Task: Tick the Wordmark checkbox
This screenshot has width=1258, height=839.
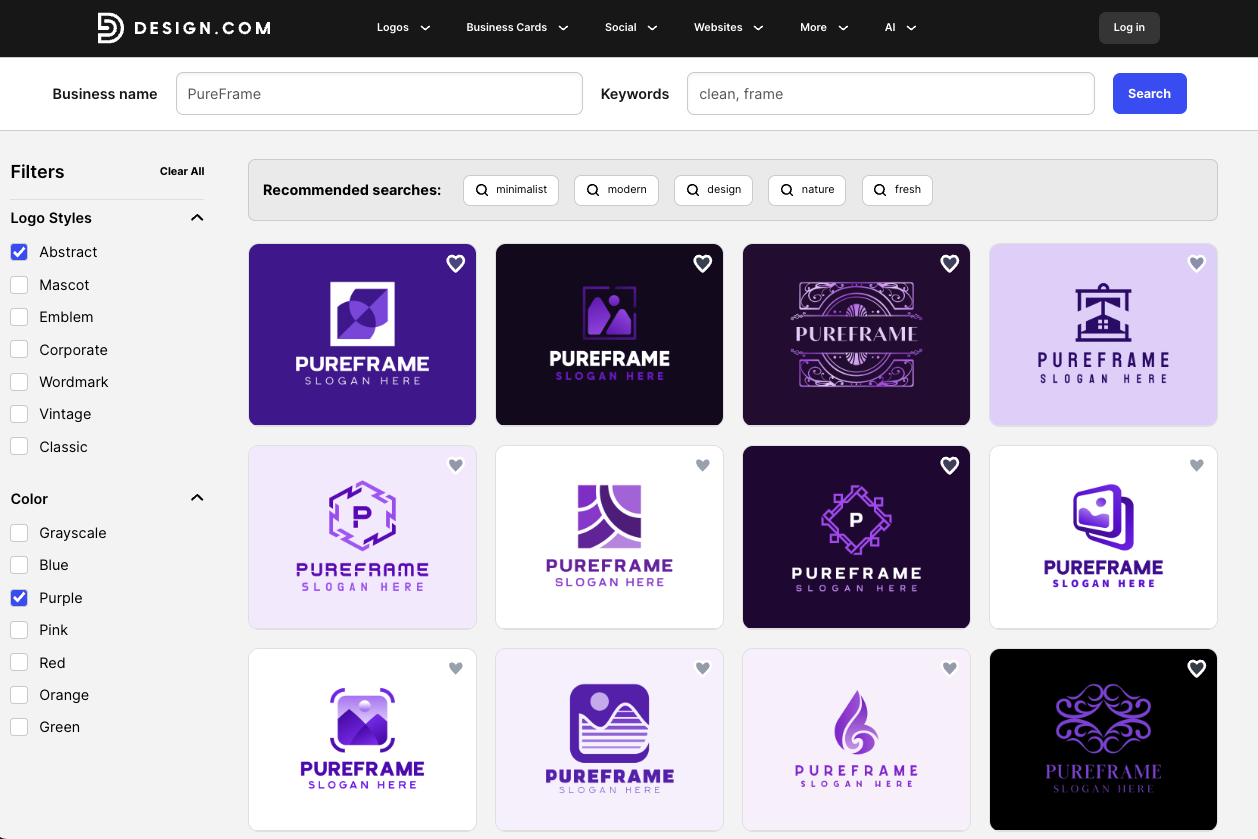Action: (19, 382)
